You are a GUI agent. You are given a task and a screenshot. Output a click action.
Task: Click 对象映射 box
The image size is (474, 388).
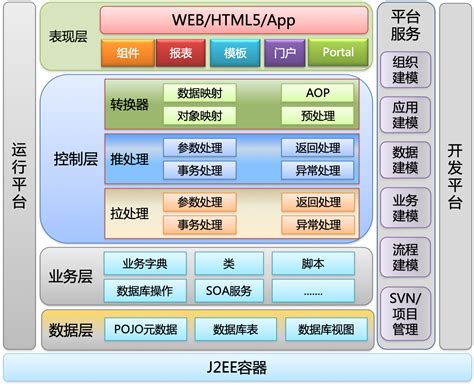click(x=200, y=115)
